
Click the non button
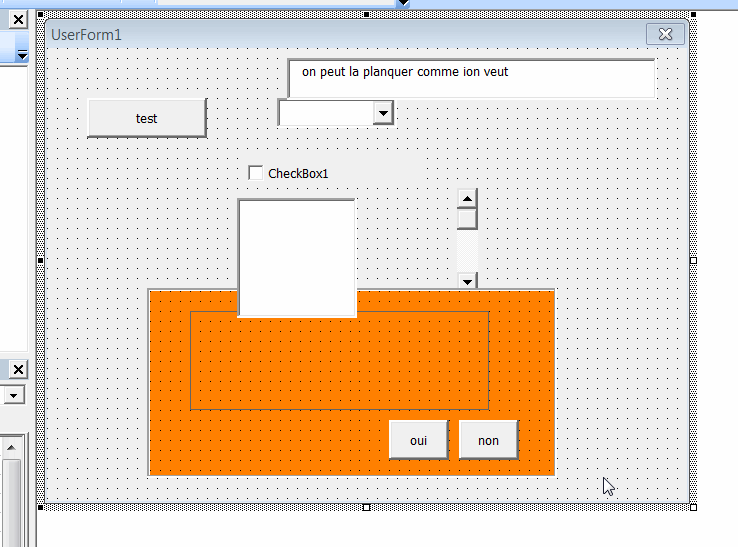tap(489, 440)
